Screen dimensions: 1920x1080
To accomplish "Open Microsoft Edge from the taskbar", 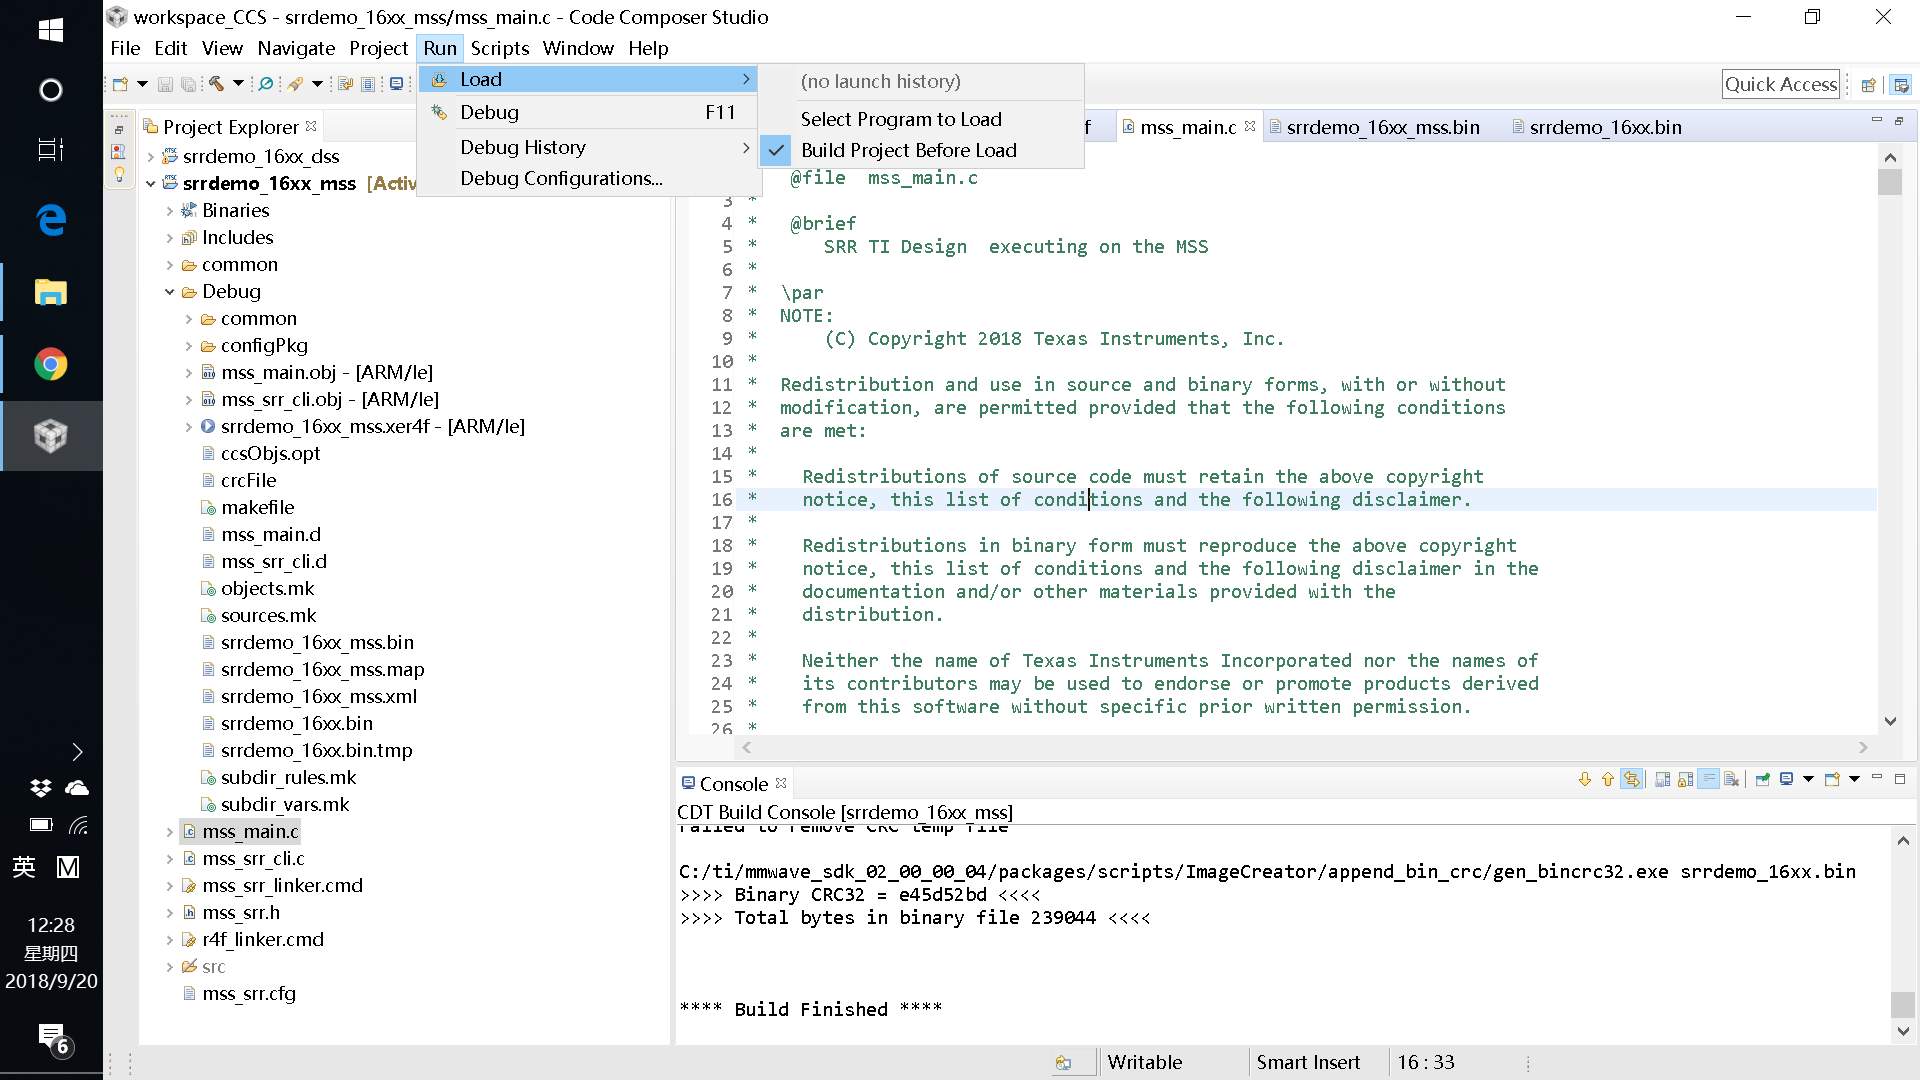I will pos(51,219).
